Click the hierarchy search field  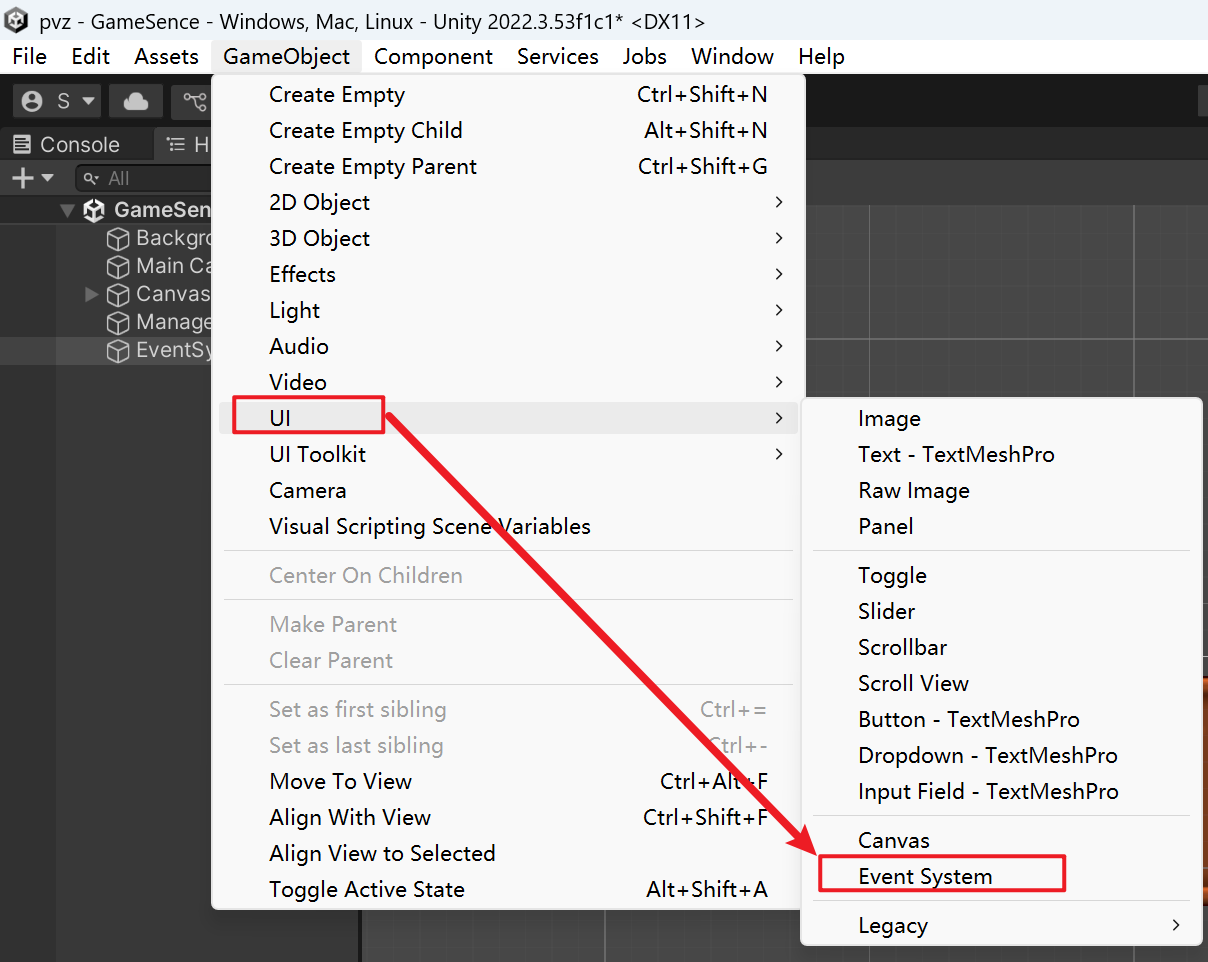[145, 178]
